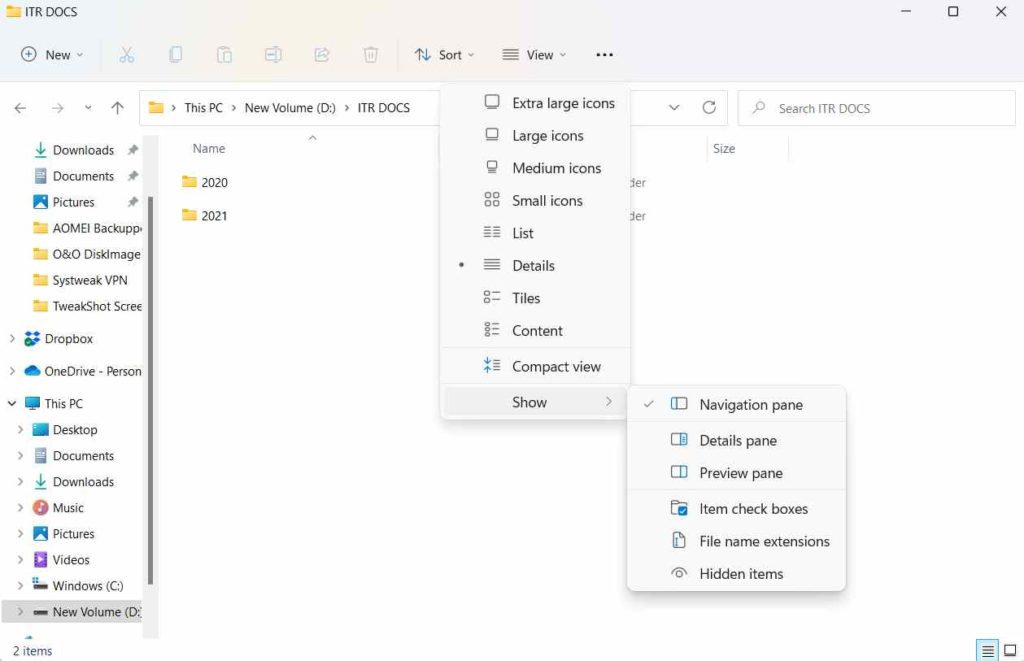The width and height of the screenshot is (1024, 661).
Task: Show Hidden items
Action: pos(737,574)
